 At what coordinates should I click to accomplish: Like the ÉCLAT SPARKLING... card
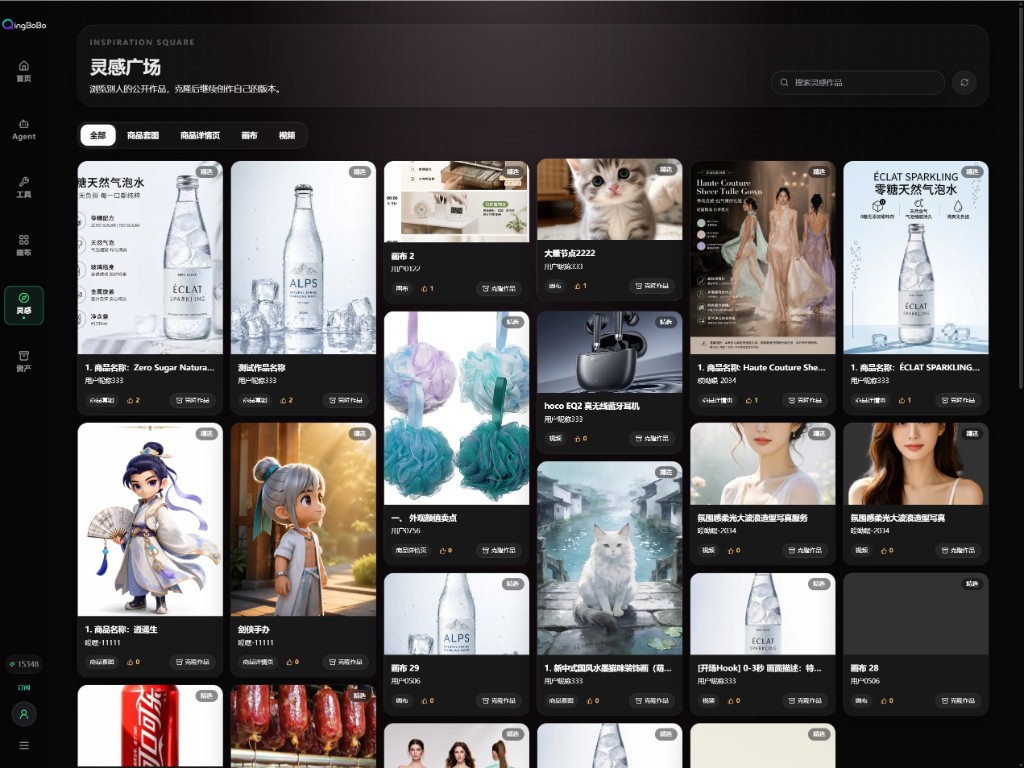pyautogui.click(x=904, y=400)
